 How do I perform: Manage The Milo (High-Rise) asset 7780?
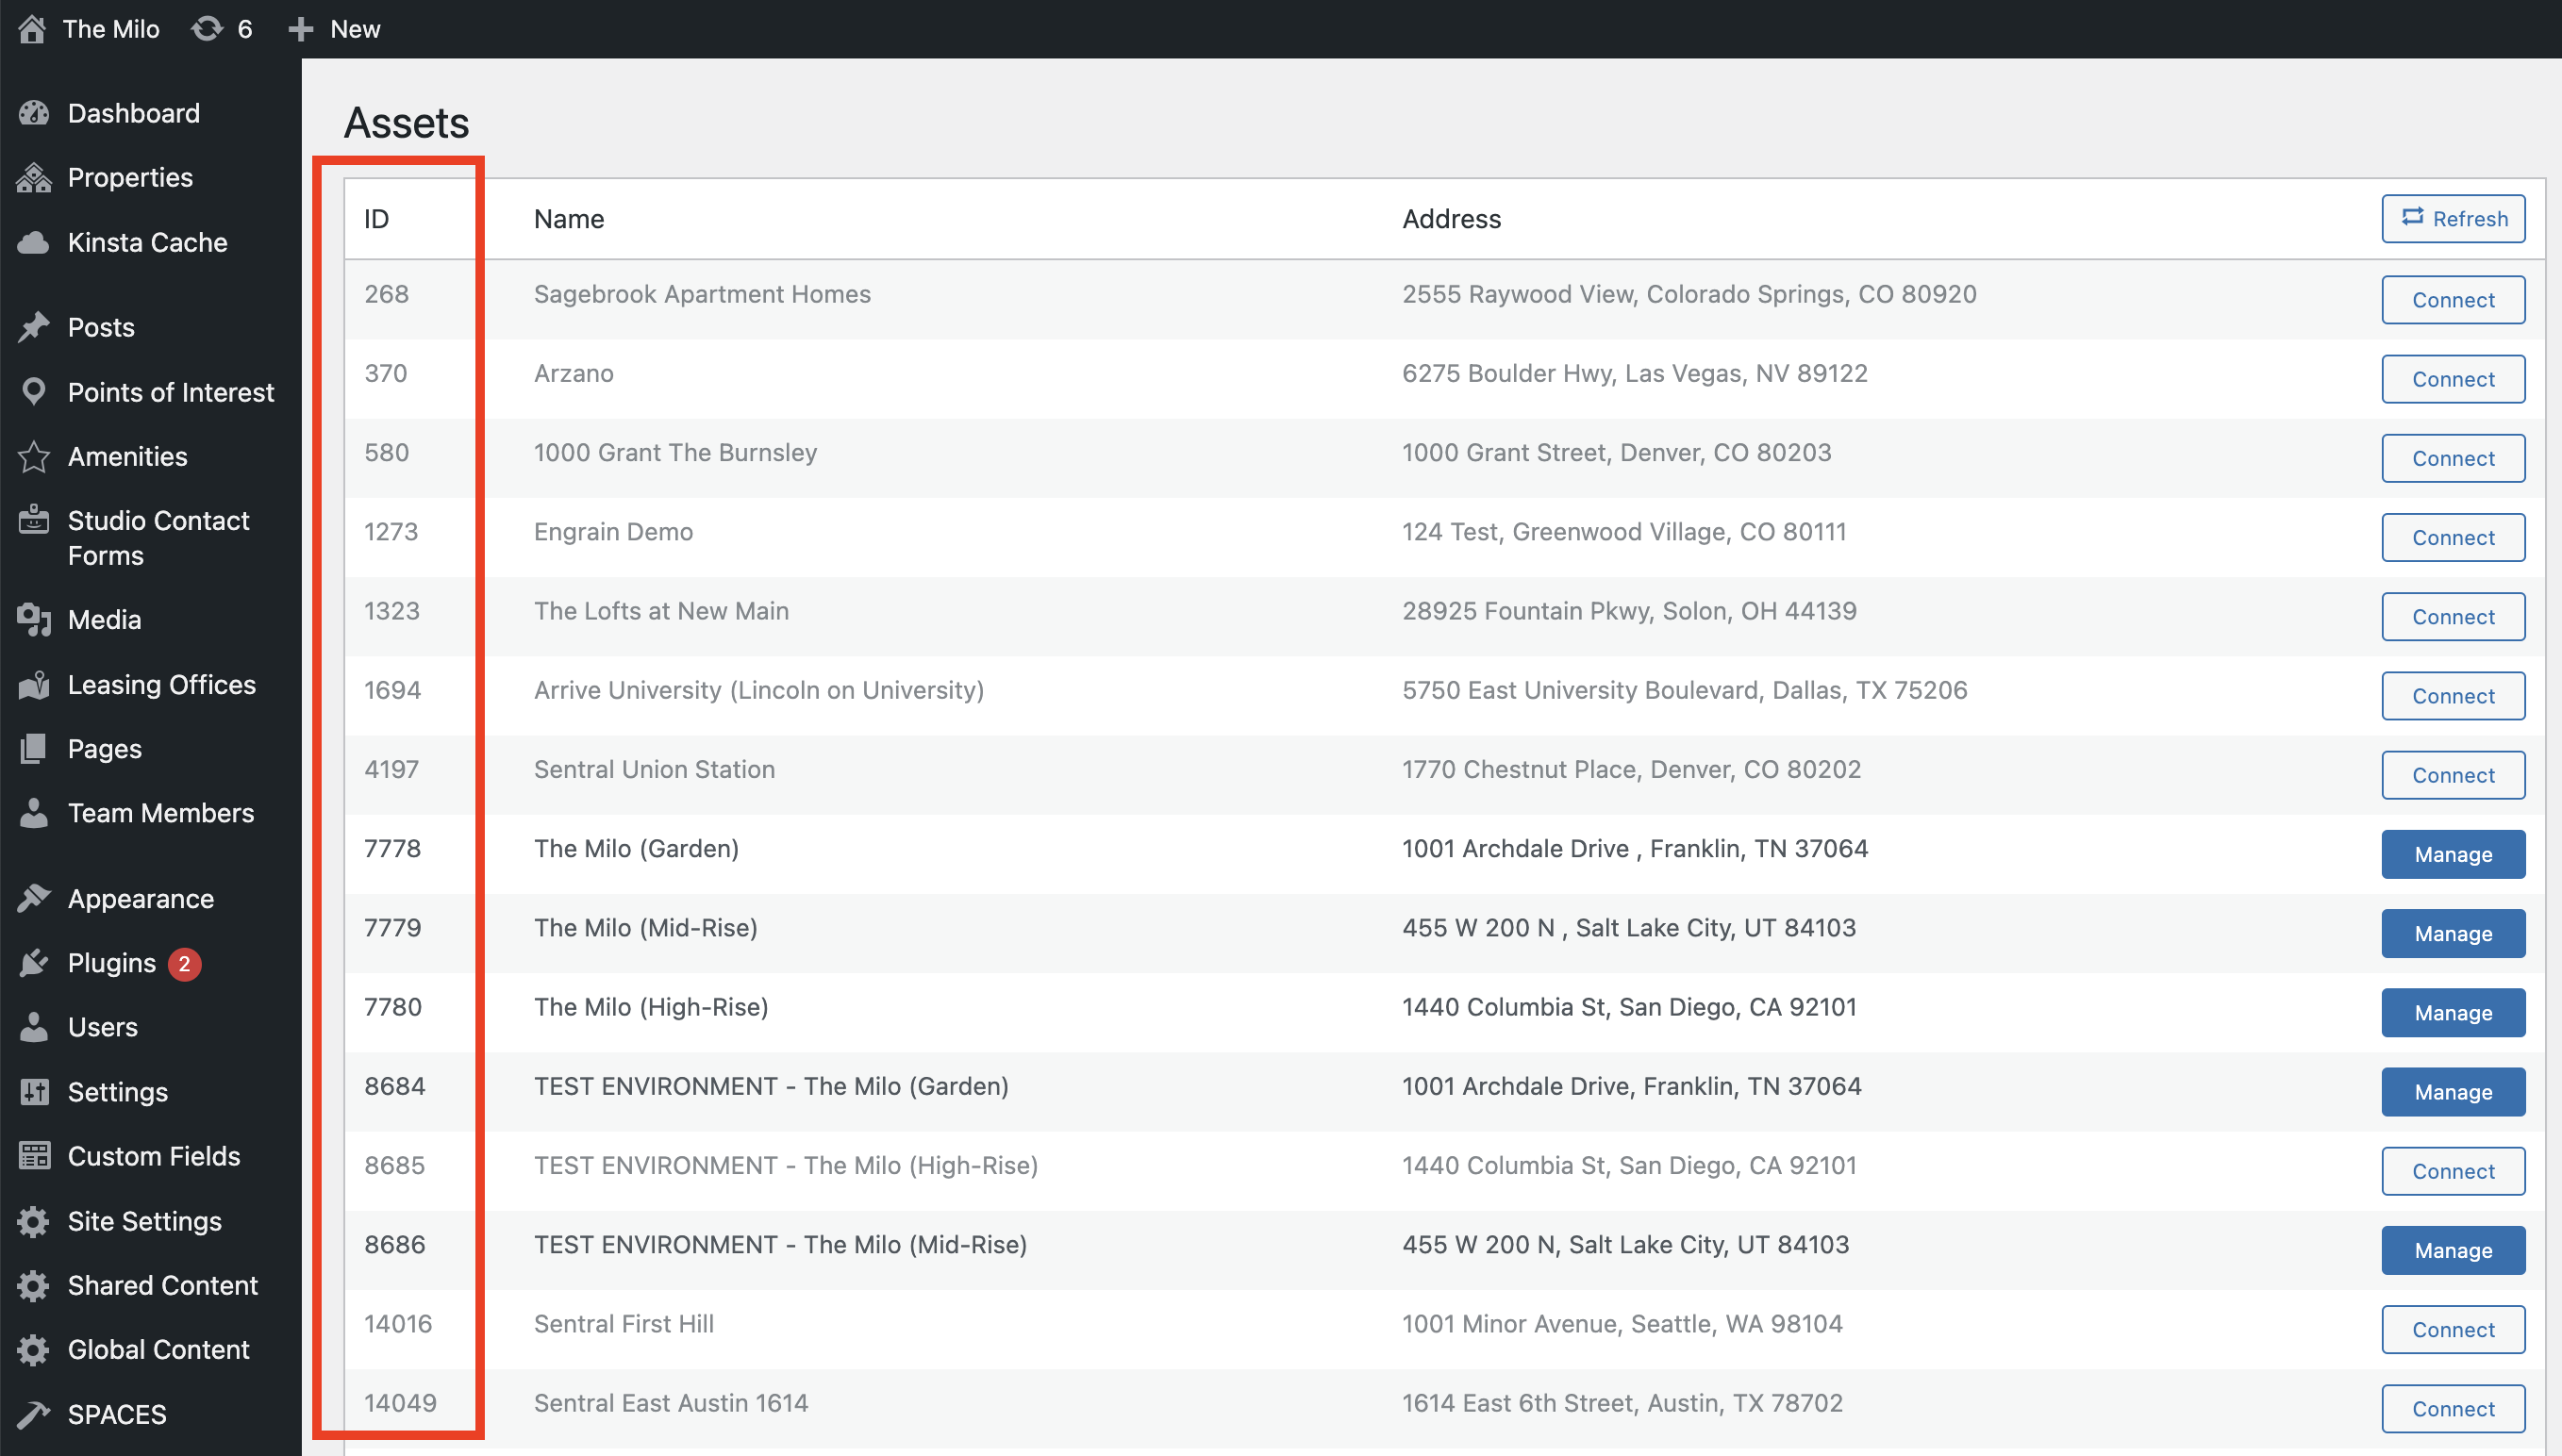(x=2453, y=1013)
